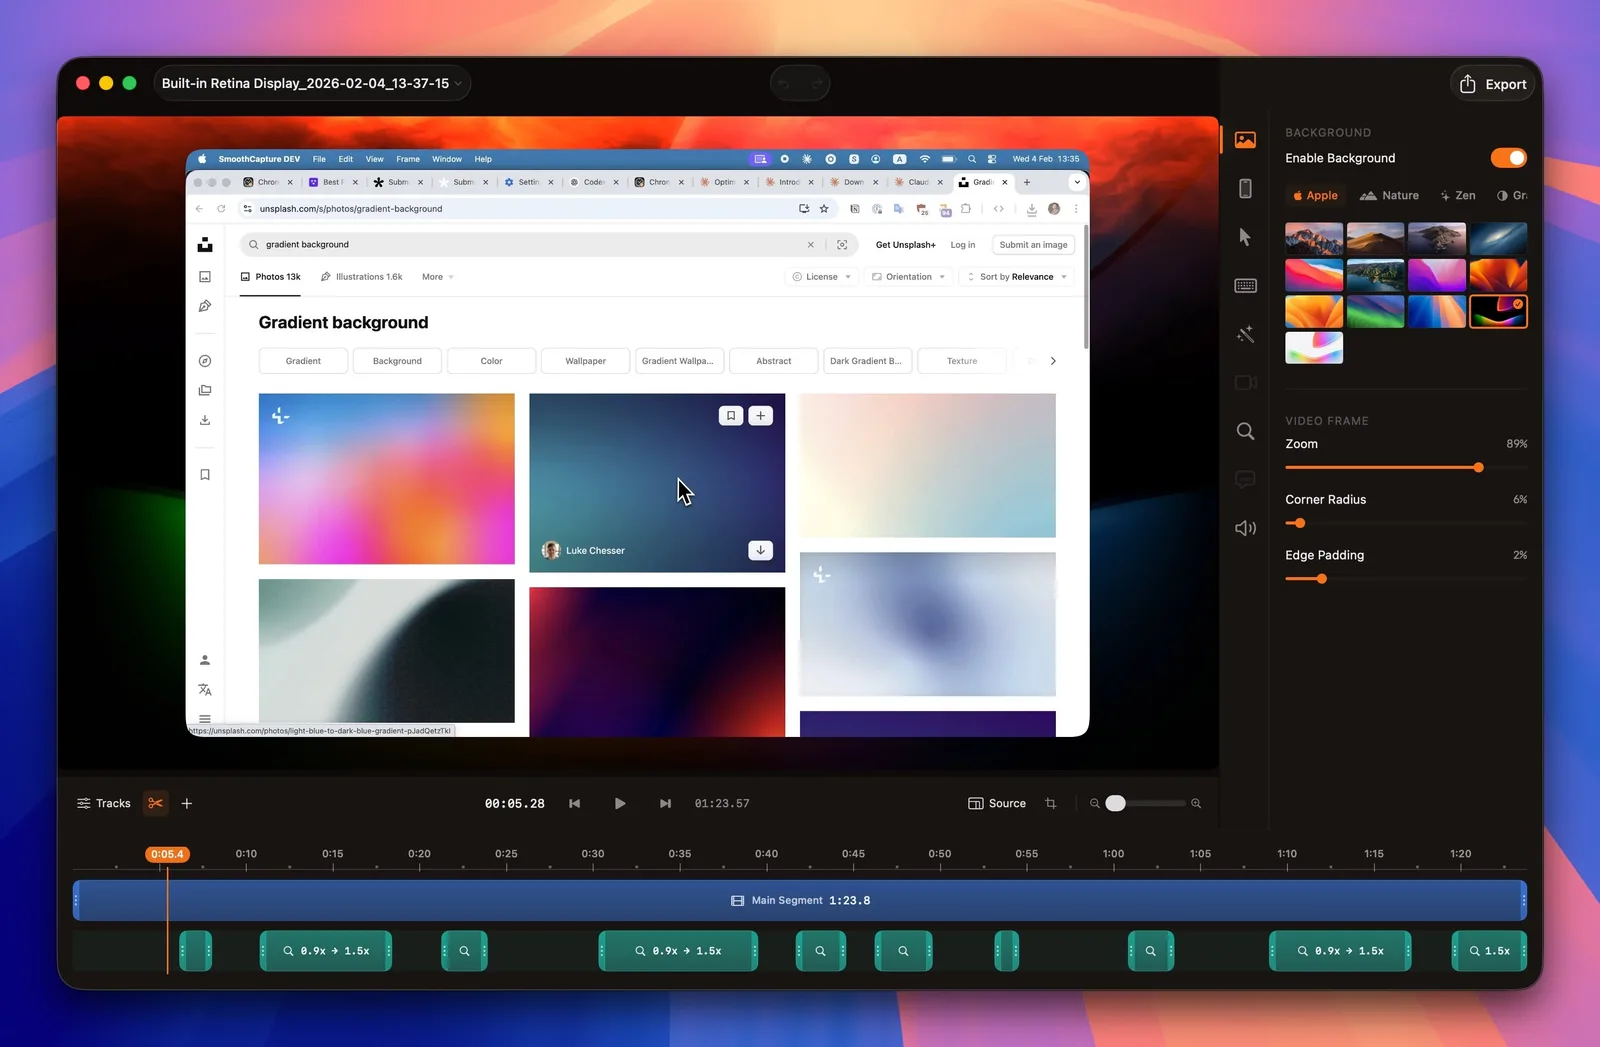Select the Illustrations 1.6k tab on Unsplash
The width and height of the screenshot is (1600, 1047).
point(361,276)
